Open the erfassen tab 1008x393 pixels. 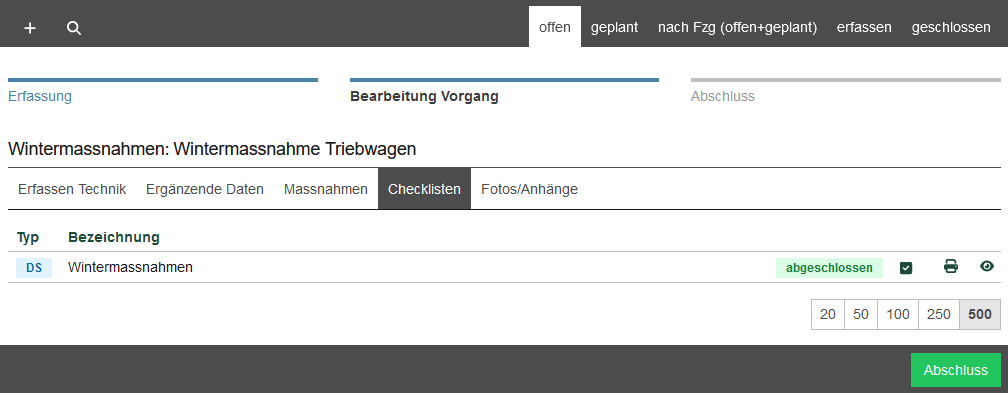click(864, 27)
